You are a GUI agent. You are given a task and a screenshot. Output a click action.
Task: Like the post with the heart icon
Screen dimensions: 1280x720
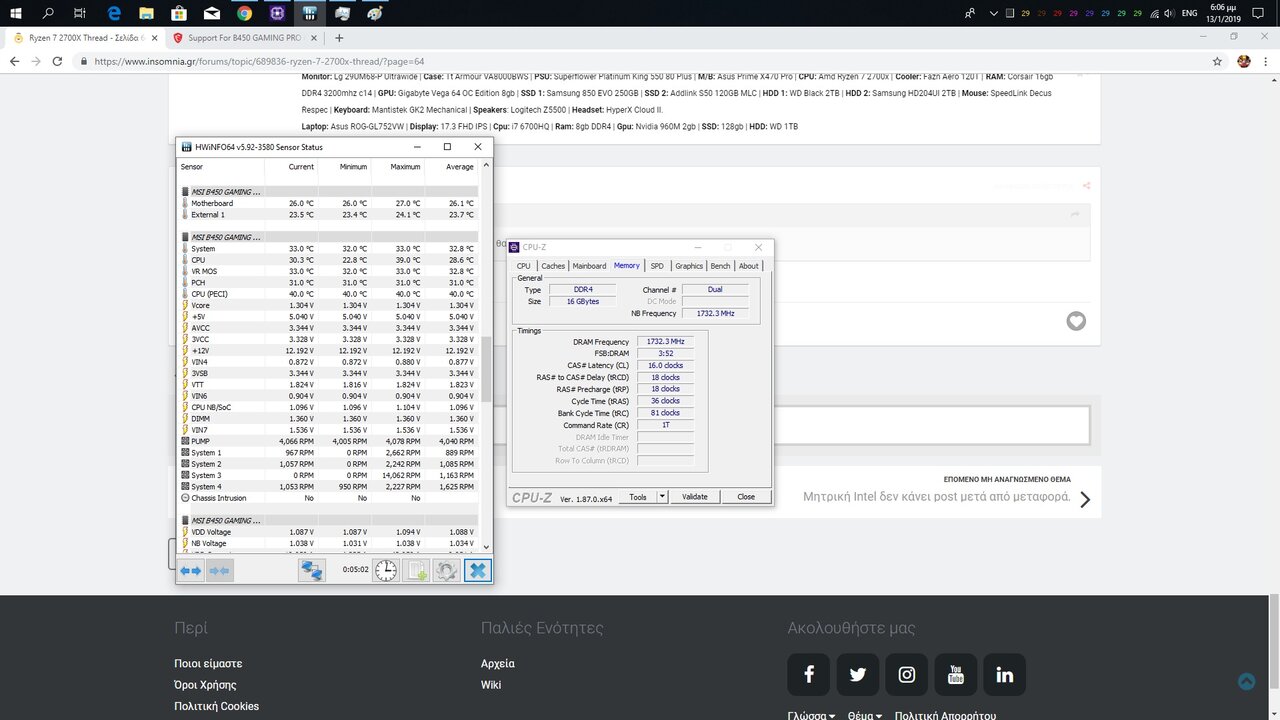pos(1076,321)
